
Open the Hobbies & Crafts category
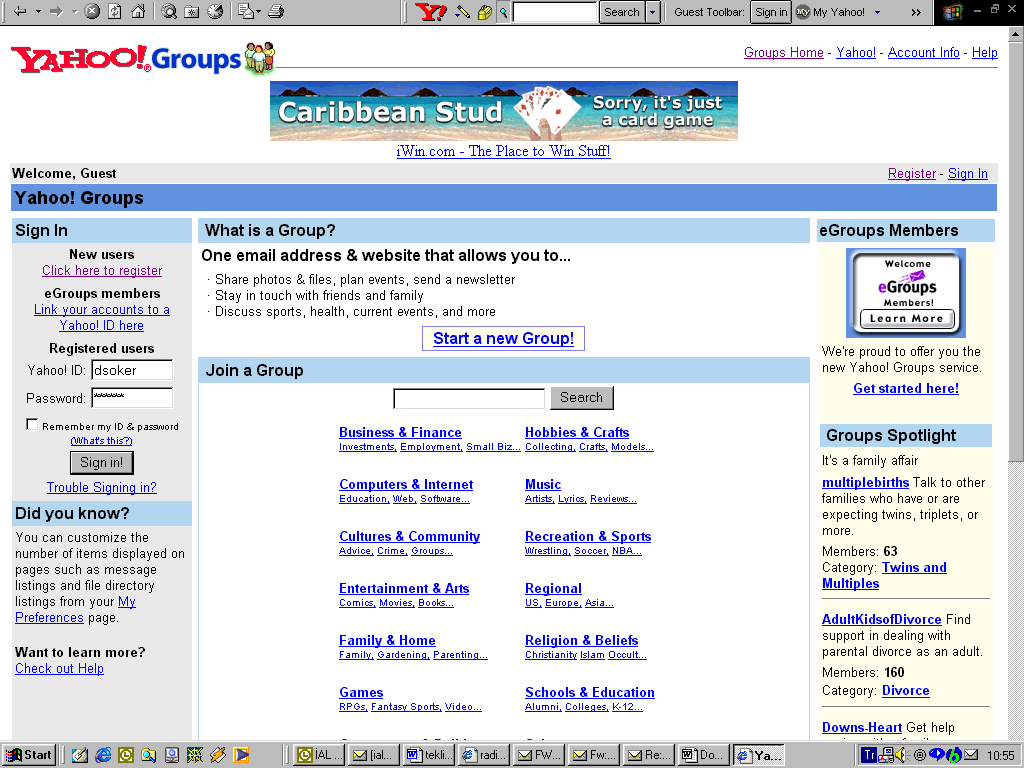(x=577, y=432)
